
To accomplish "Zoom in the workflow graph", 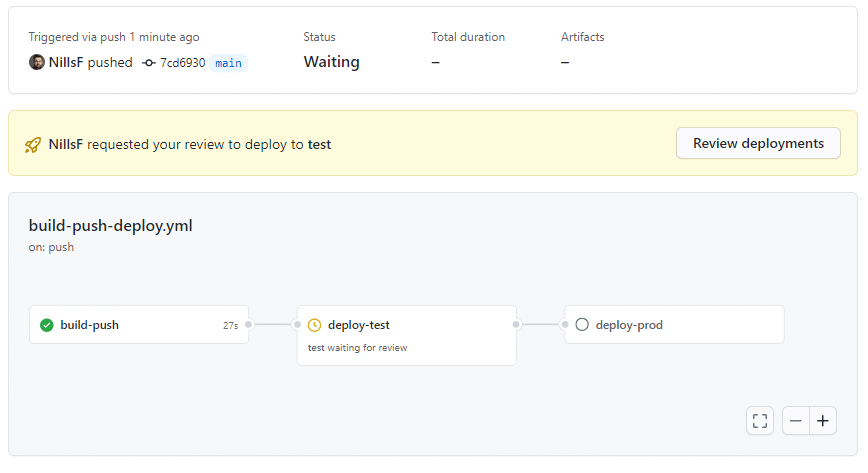I will [x=823, y=421].
